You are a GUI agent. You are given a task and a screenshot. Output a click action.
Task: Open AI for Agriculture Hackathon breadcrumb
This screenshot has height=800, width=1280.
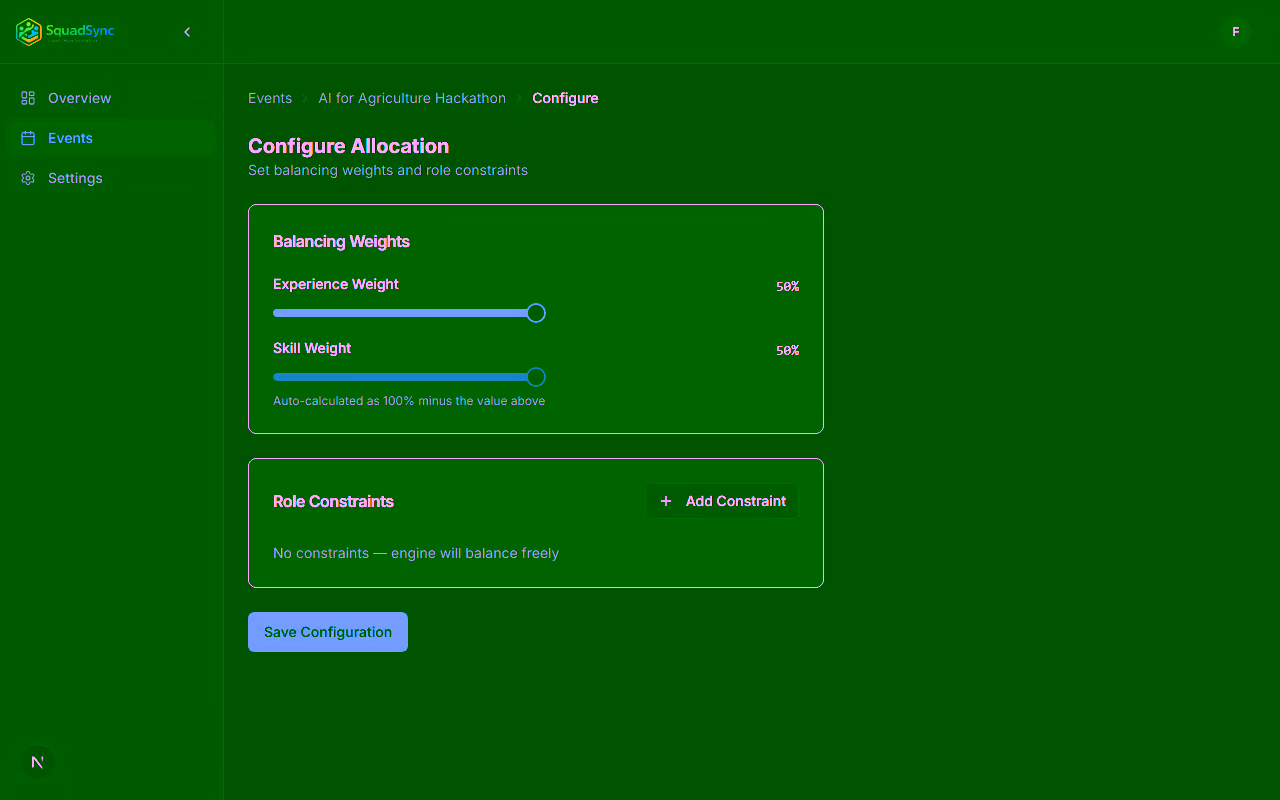[x=412, y=98]
